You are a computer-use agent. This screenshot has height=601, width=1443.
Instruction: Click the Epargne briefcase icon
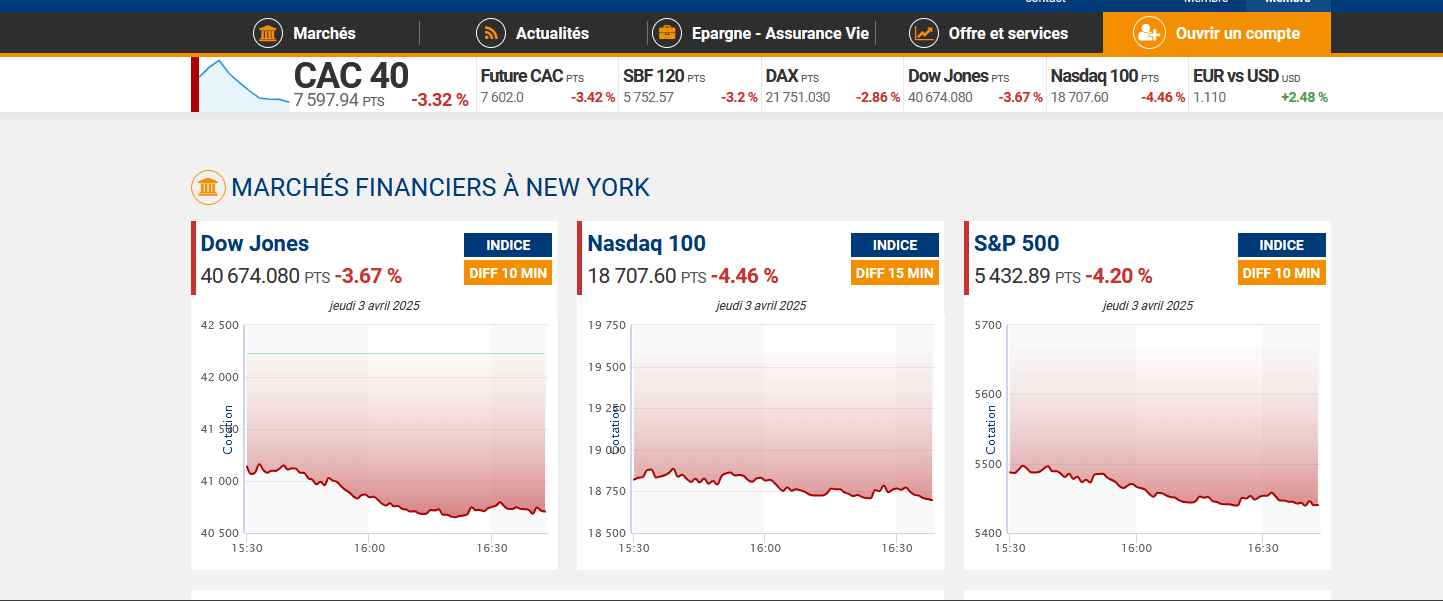coord(666,33)
